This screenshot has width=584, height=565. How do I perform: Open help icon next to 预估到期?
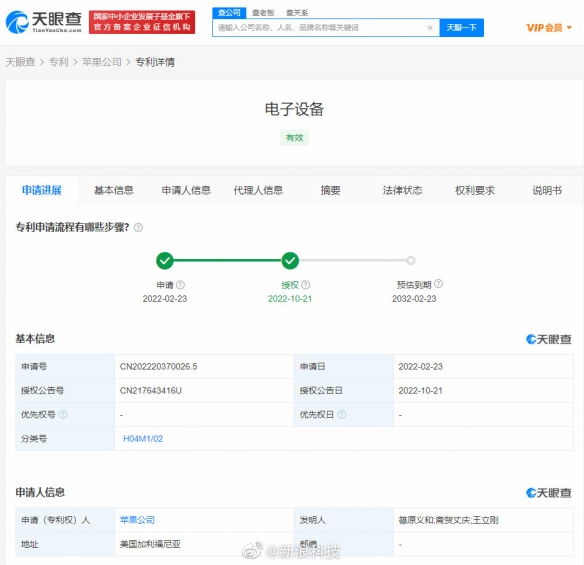point(438,284)
